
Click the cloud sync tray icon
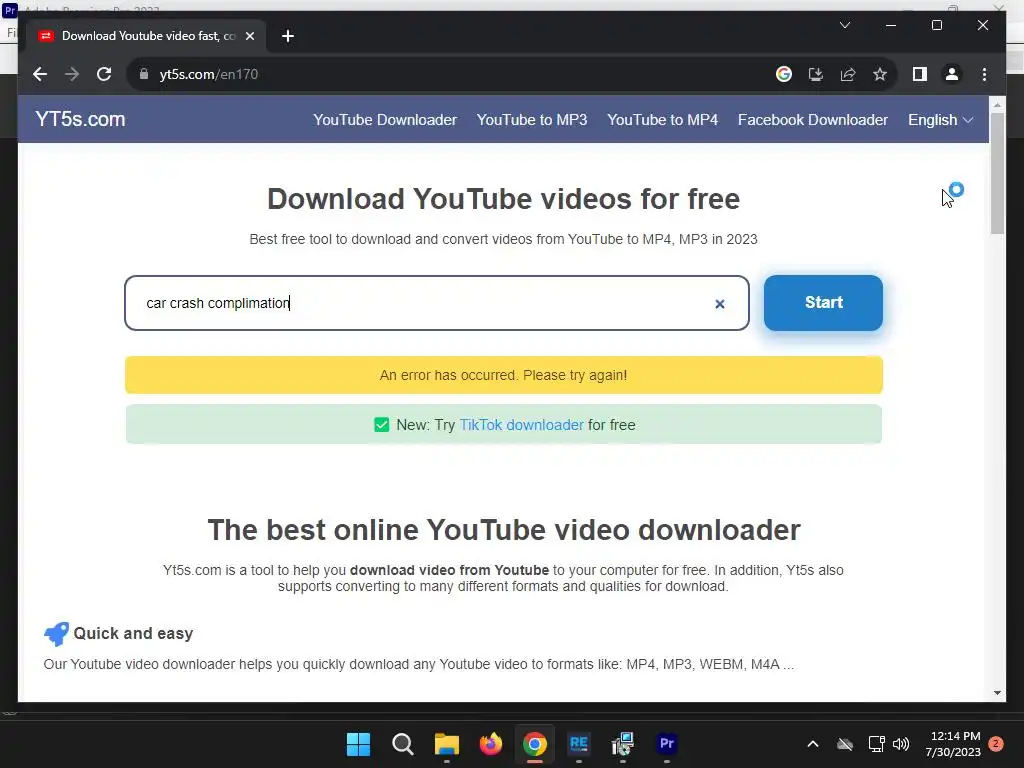point(844,744)
